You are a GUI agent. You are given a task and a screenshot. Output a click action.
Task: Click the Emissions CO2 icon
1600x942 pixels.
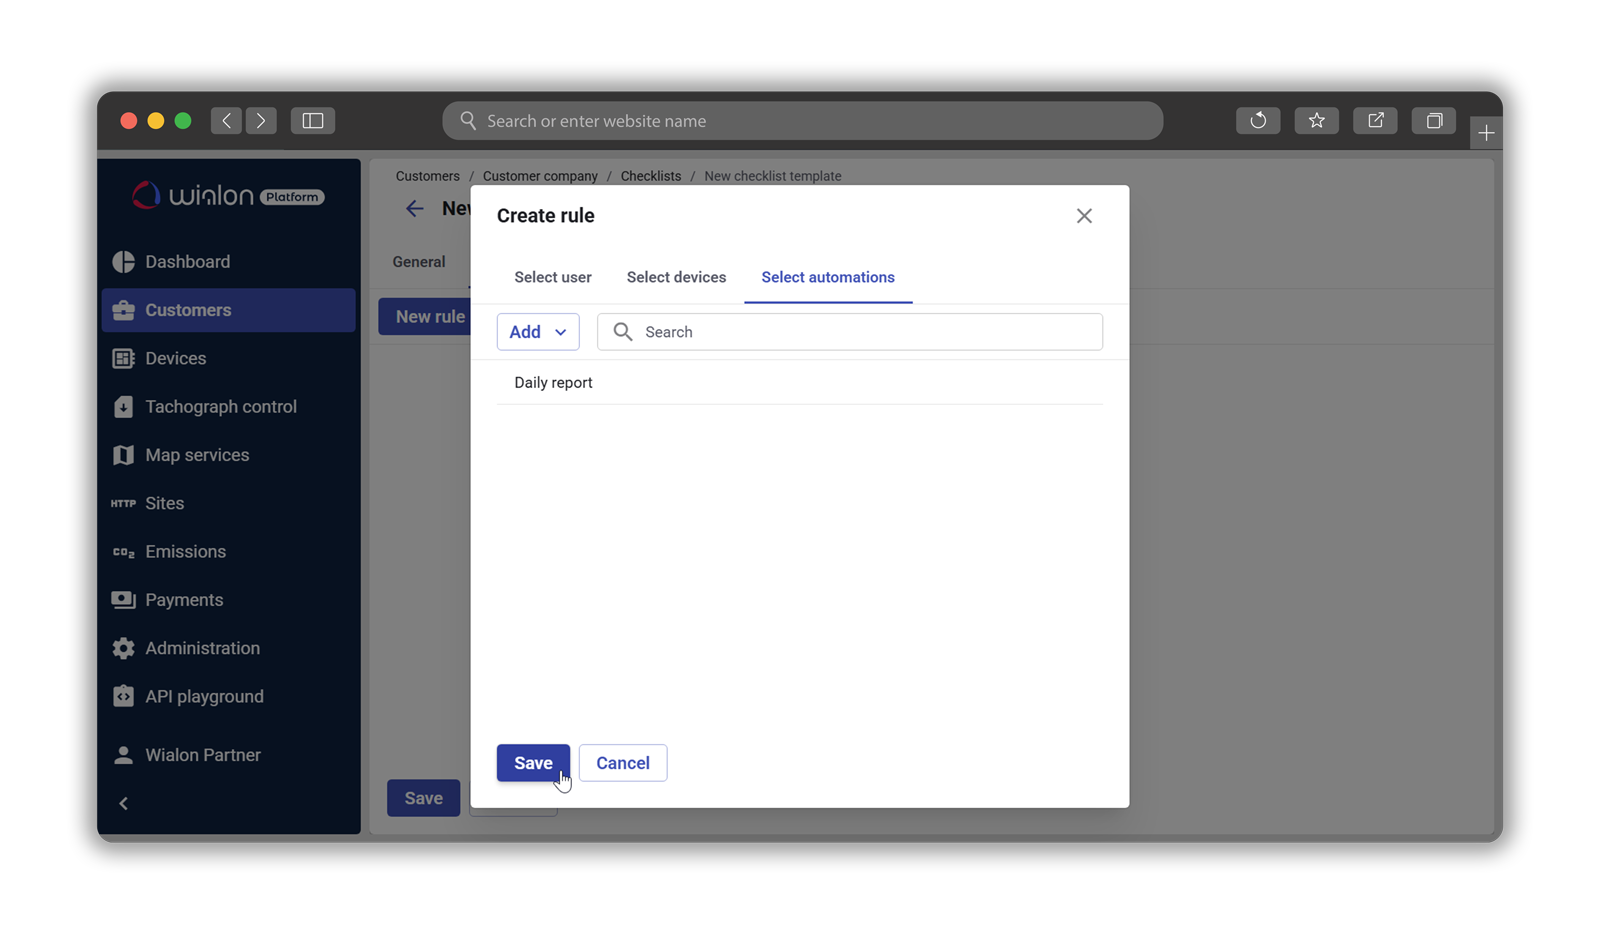click(123, 552)
